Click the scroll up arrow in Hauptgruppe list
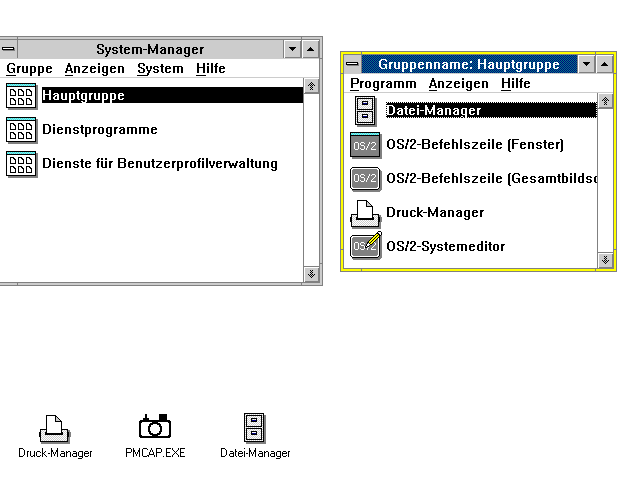 [x=605, y=101]
